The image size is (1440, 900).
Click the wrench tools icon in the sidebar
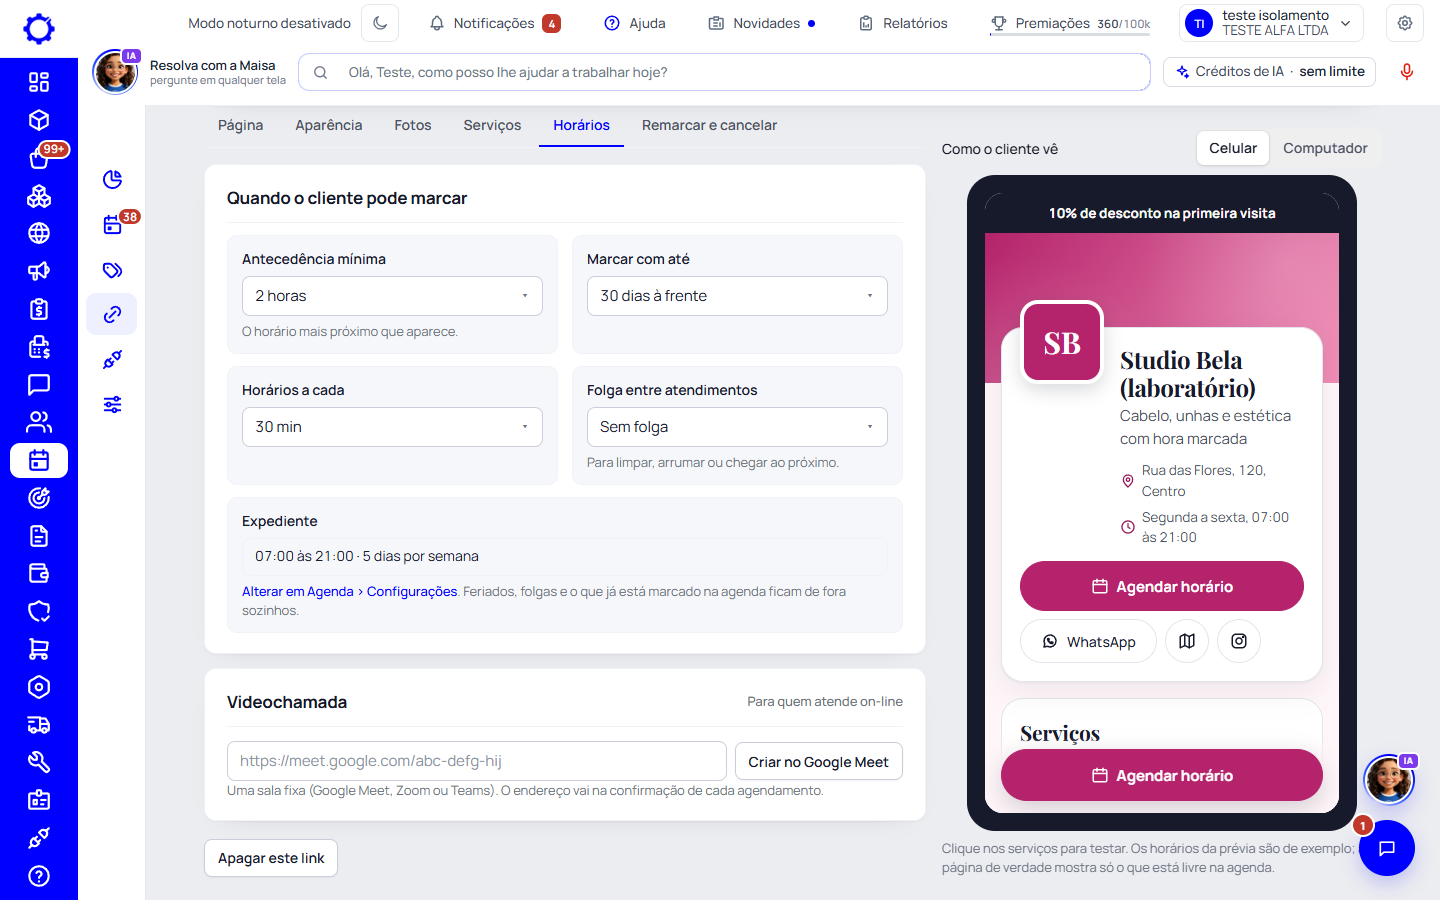39,762
